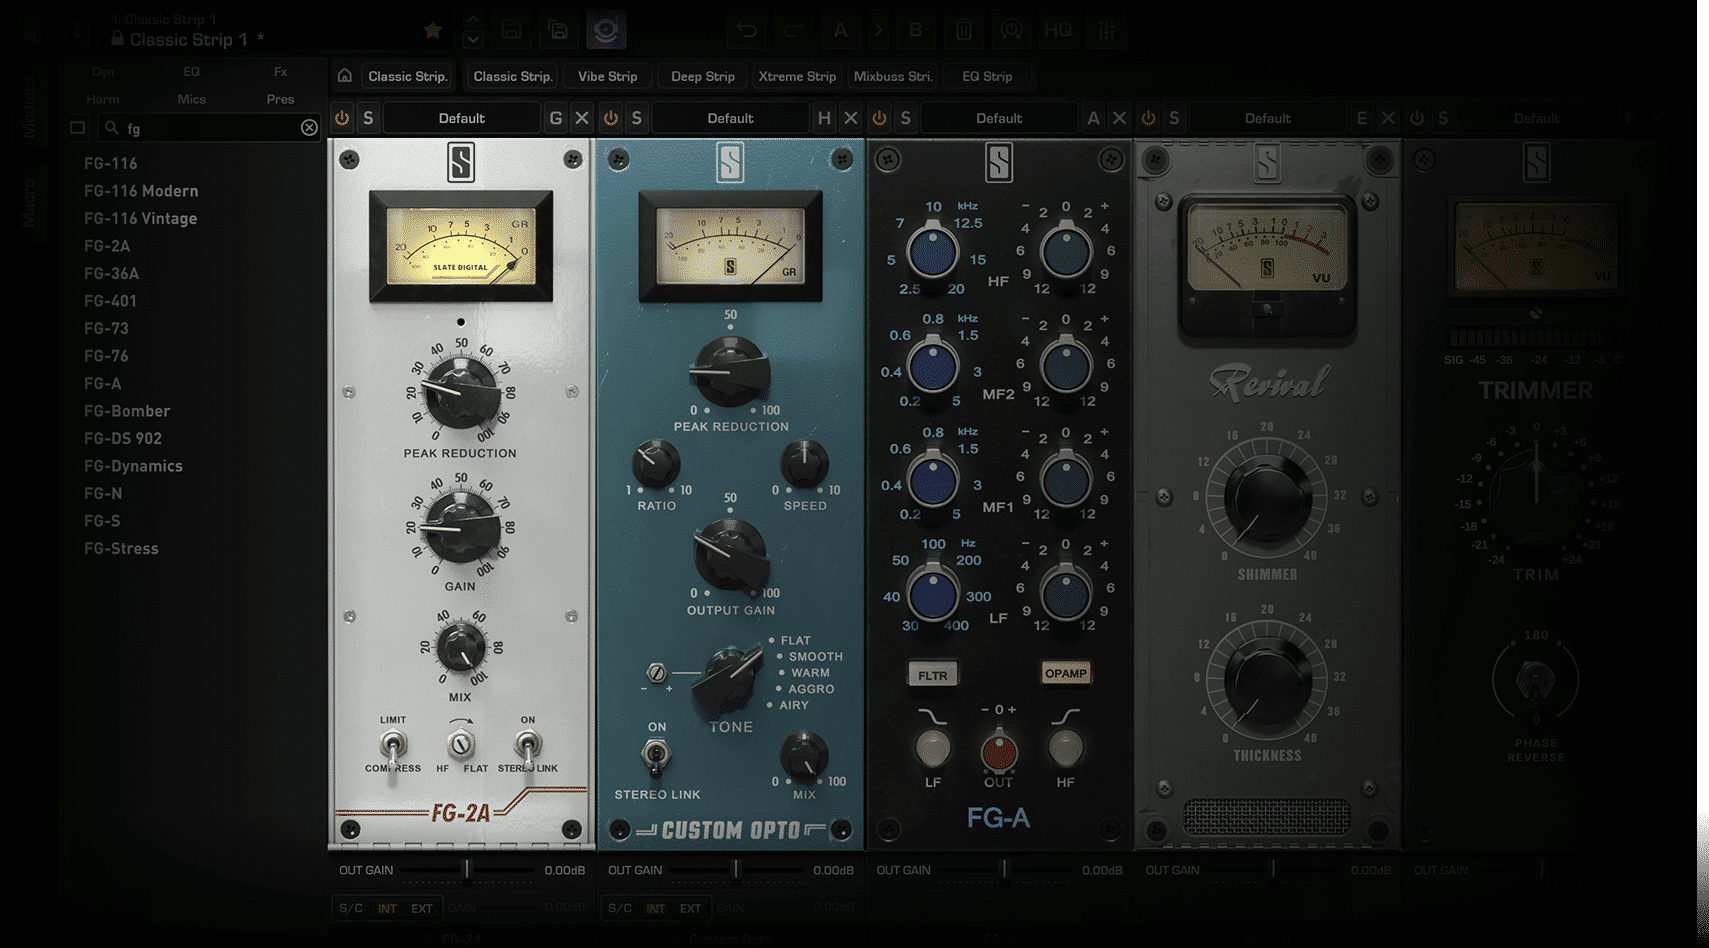
Task: Click the home icon in strip bar
Action: tap(344, 76)
